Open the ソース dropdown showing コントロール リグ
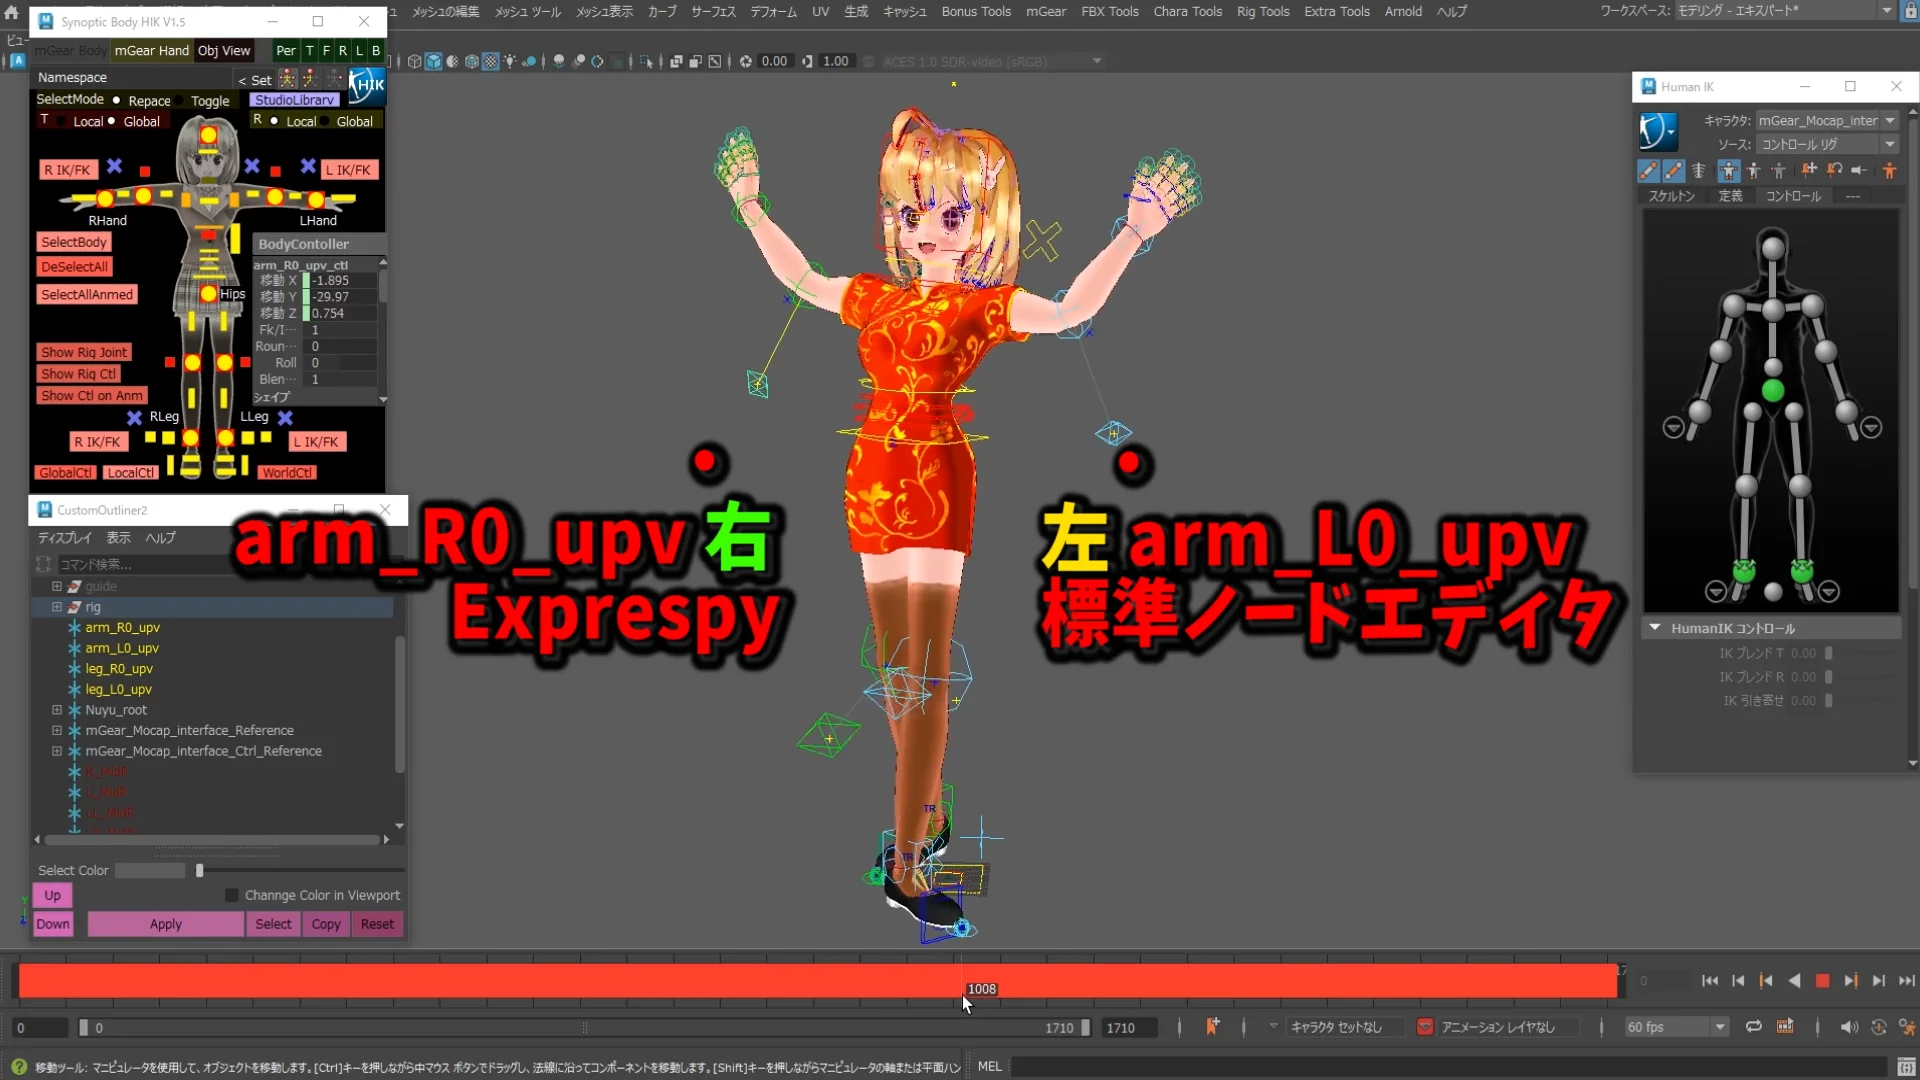 (1888, 144)
